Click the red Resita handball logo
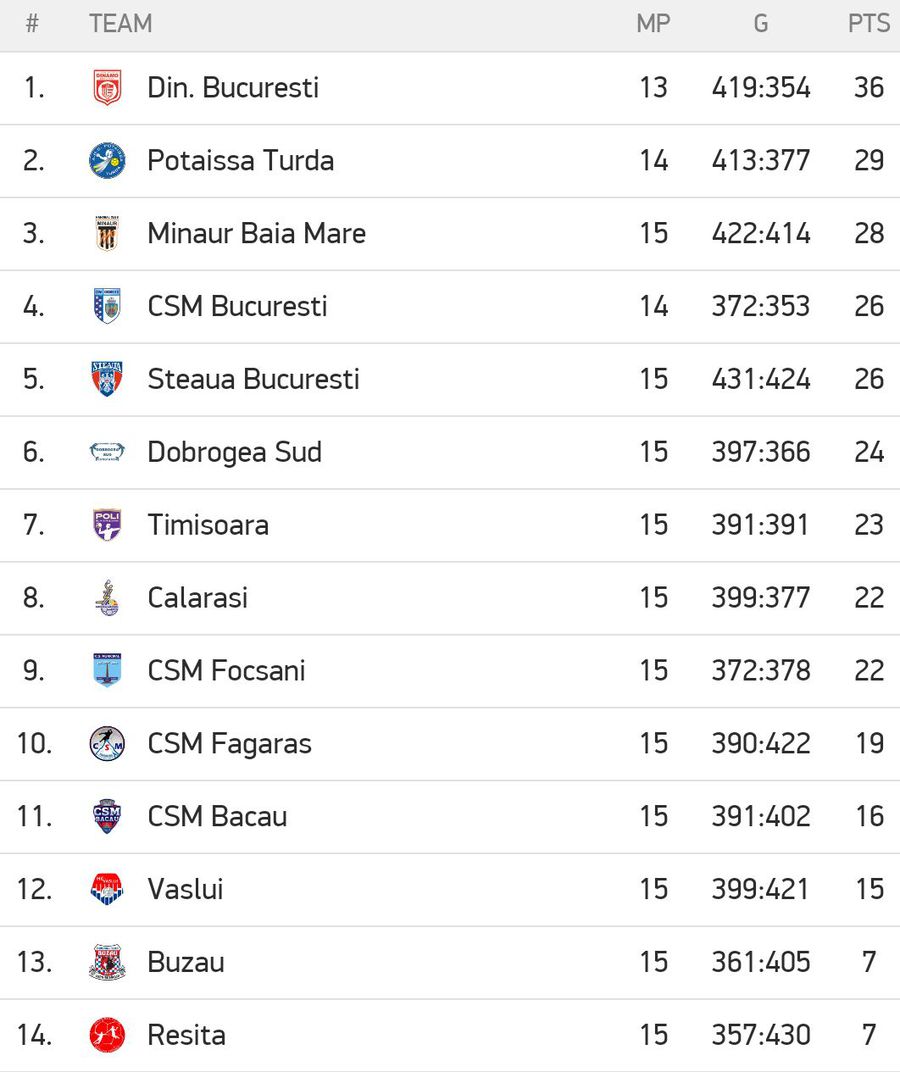 pos(107,1035)
